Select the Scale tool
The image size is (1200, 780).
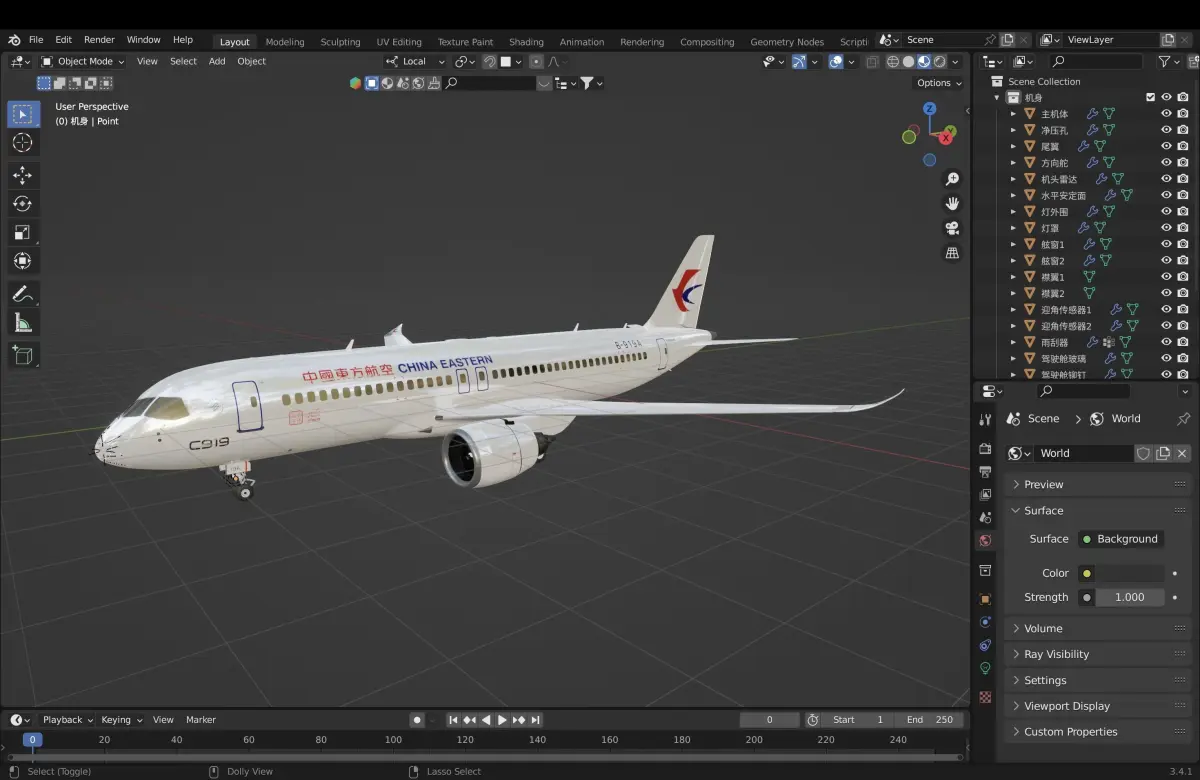pos(23,233)
